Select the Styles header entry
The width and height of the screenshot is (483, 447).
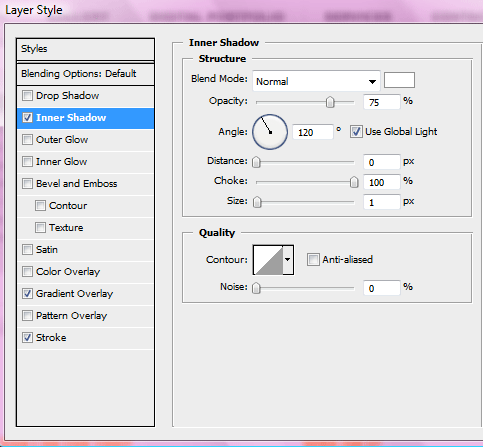pyautogui.click(x=85, y=49)
